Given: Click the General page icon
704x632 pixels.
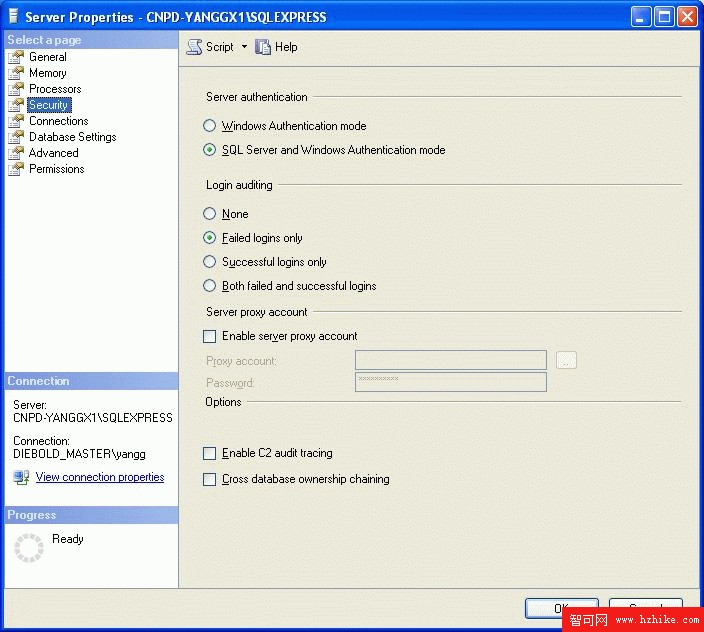Looking at the screenshot, I should [x=16, y=57].
